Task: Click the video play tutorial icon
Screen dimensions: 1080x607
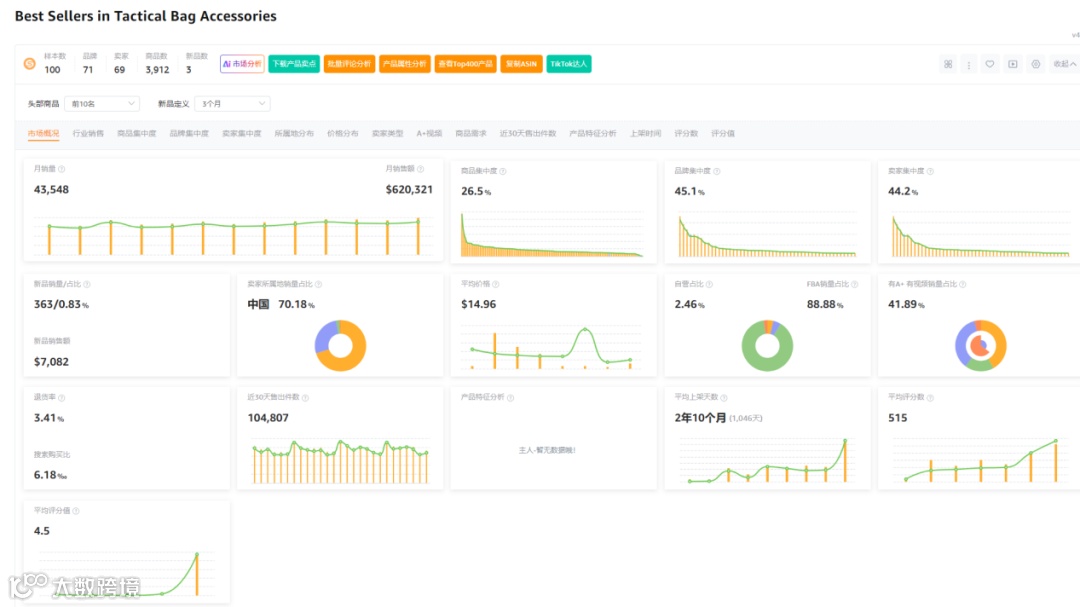Action: pyautogui.click(x=1012, y=64)
